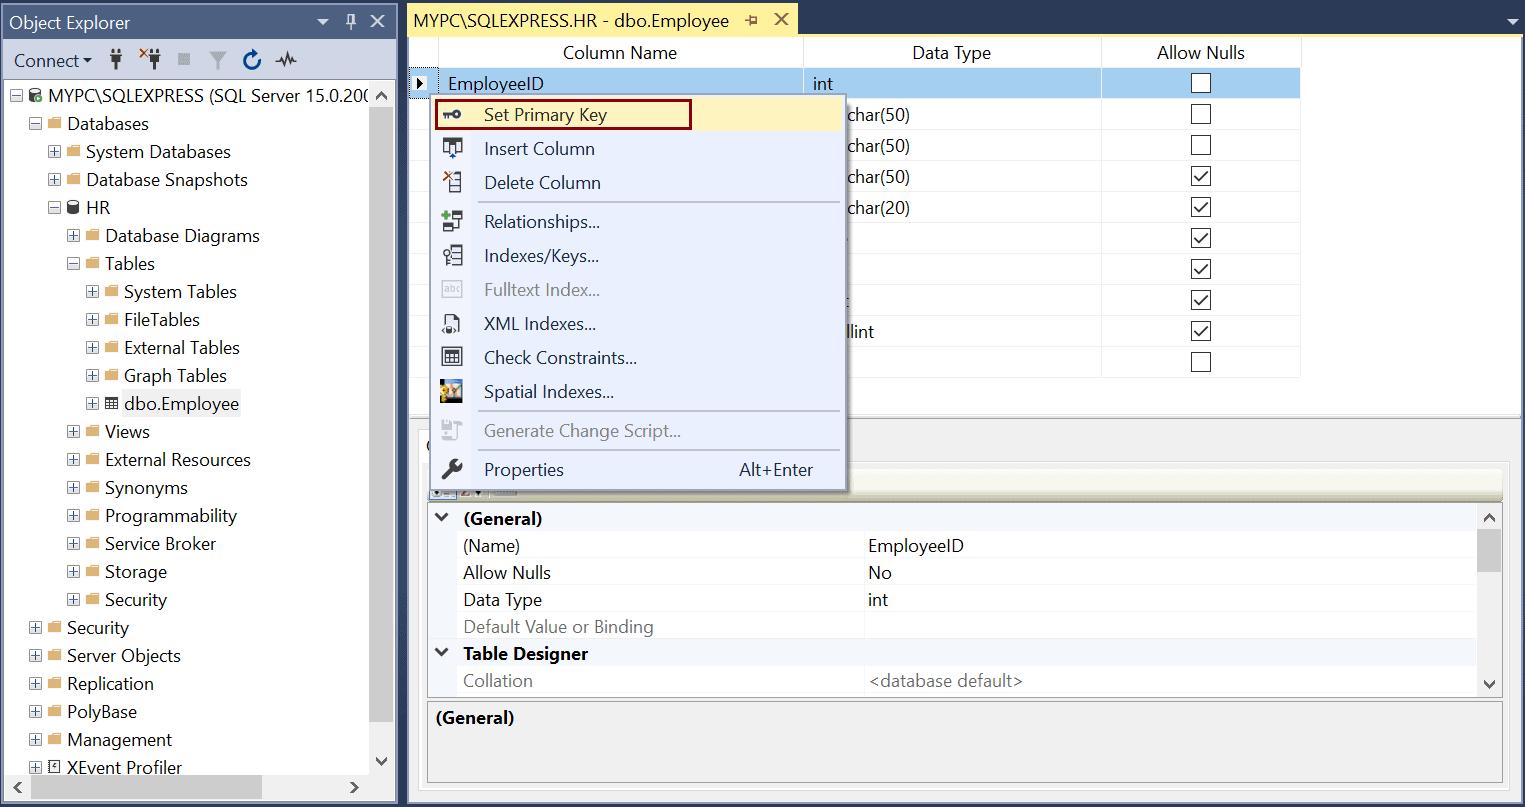The image size is (1525, 807).
Task: Open Activity Monitor from Object Explorer toolbar
Action: click(x=285, y=59)
